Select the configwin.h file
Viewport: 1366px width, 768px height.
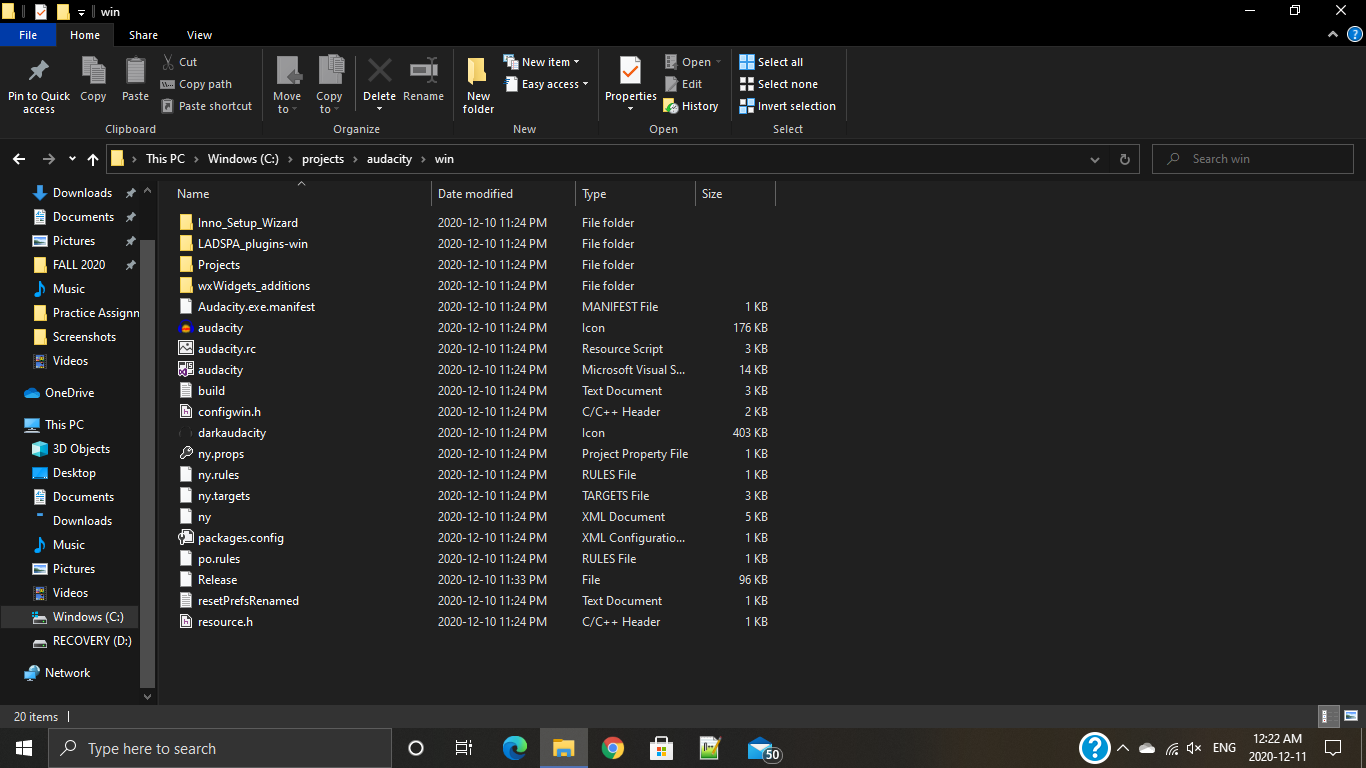pyautogui.click(x=229, y=412)
